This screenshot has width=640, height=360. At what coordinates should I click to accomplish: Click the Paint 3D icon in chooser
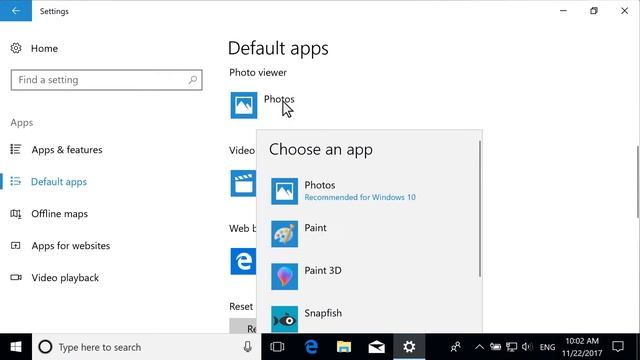[284, 276]
